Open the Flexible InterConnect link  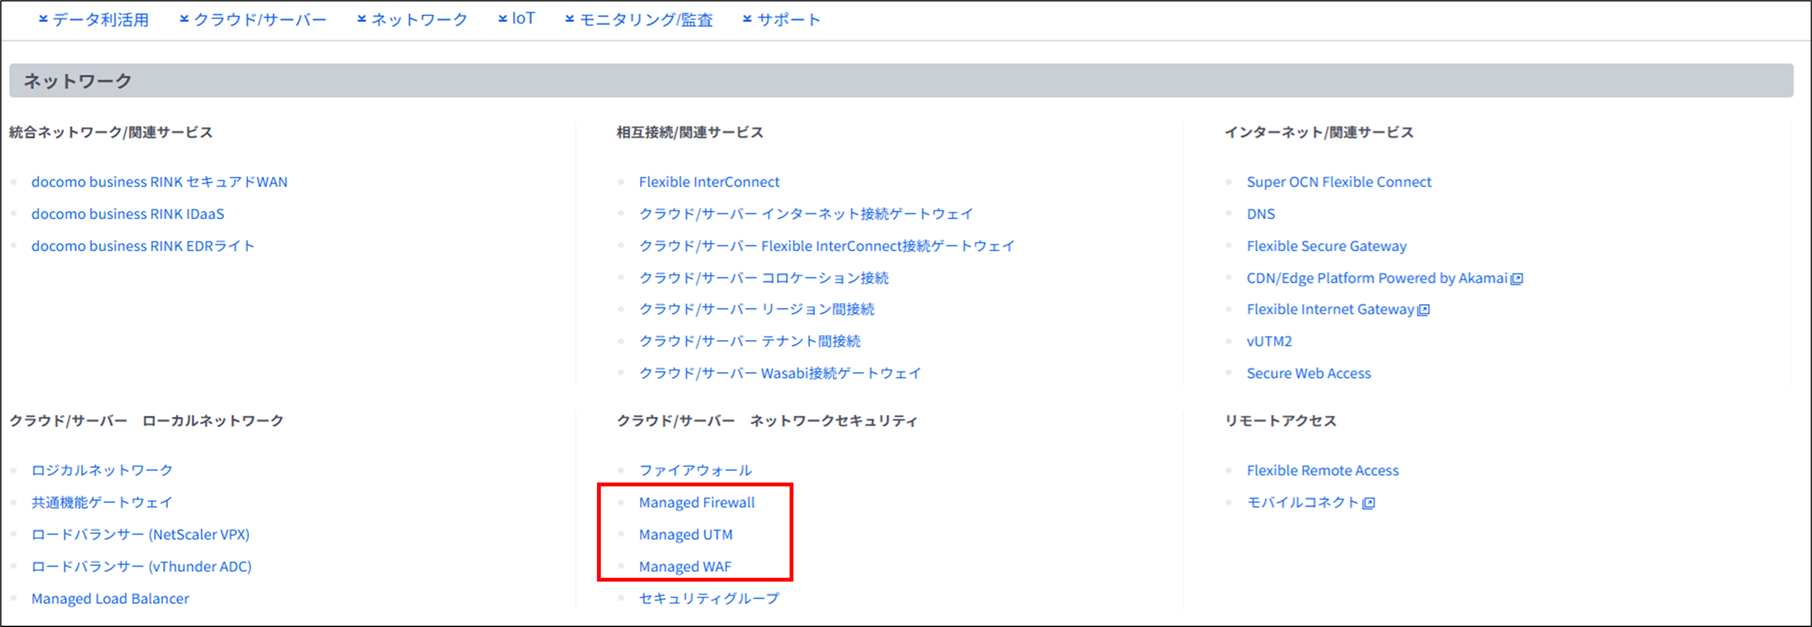(709, 182)
